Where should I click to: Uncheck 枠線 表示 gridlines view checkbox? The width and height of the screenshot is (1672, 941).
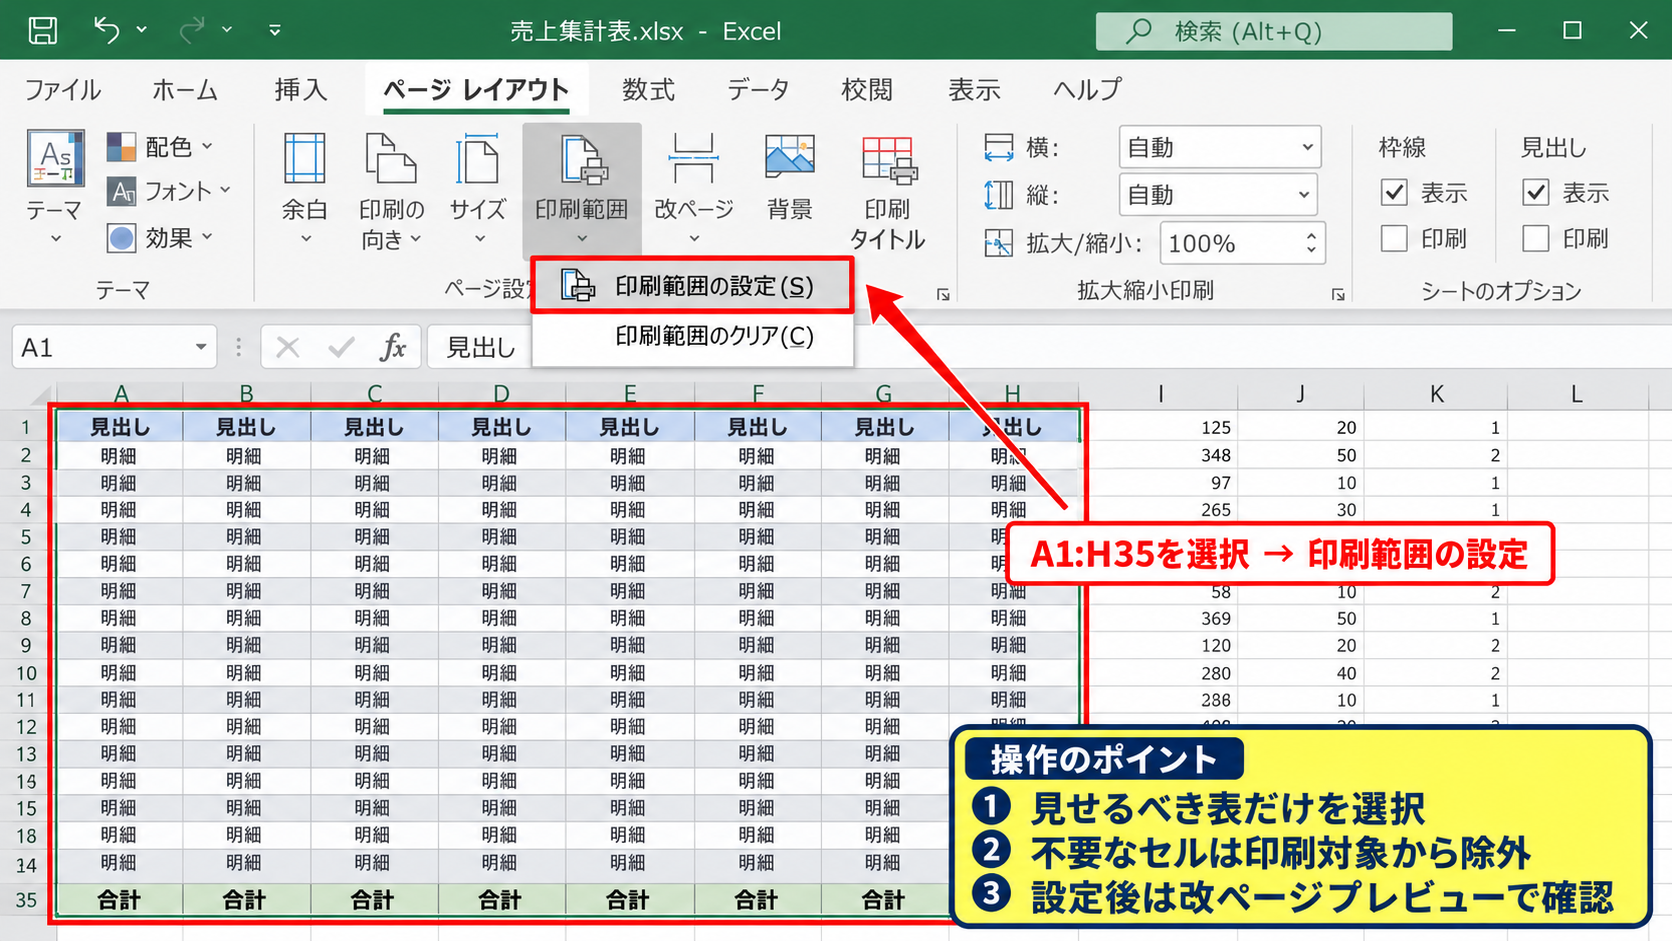point(1394,192)
